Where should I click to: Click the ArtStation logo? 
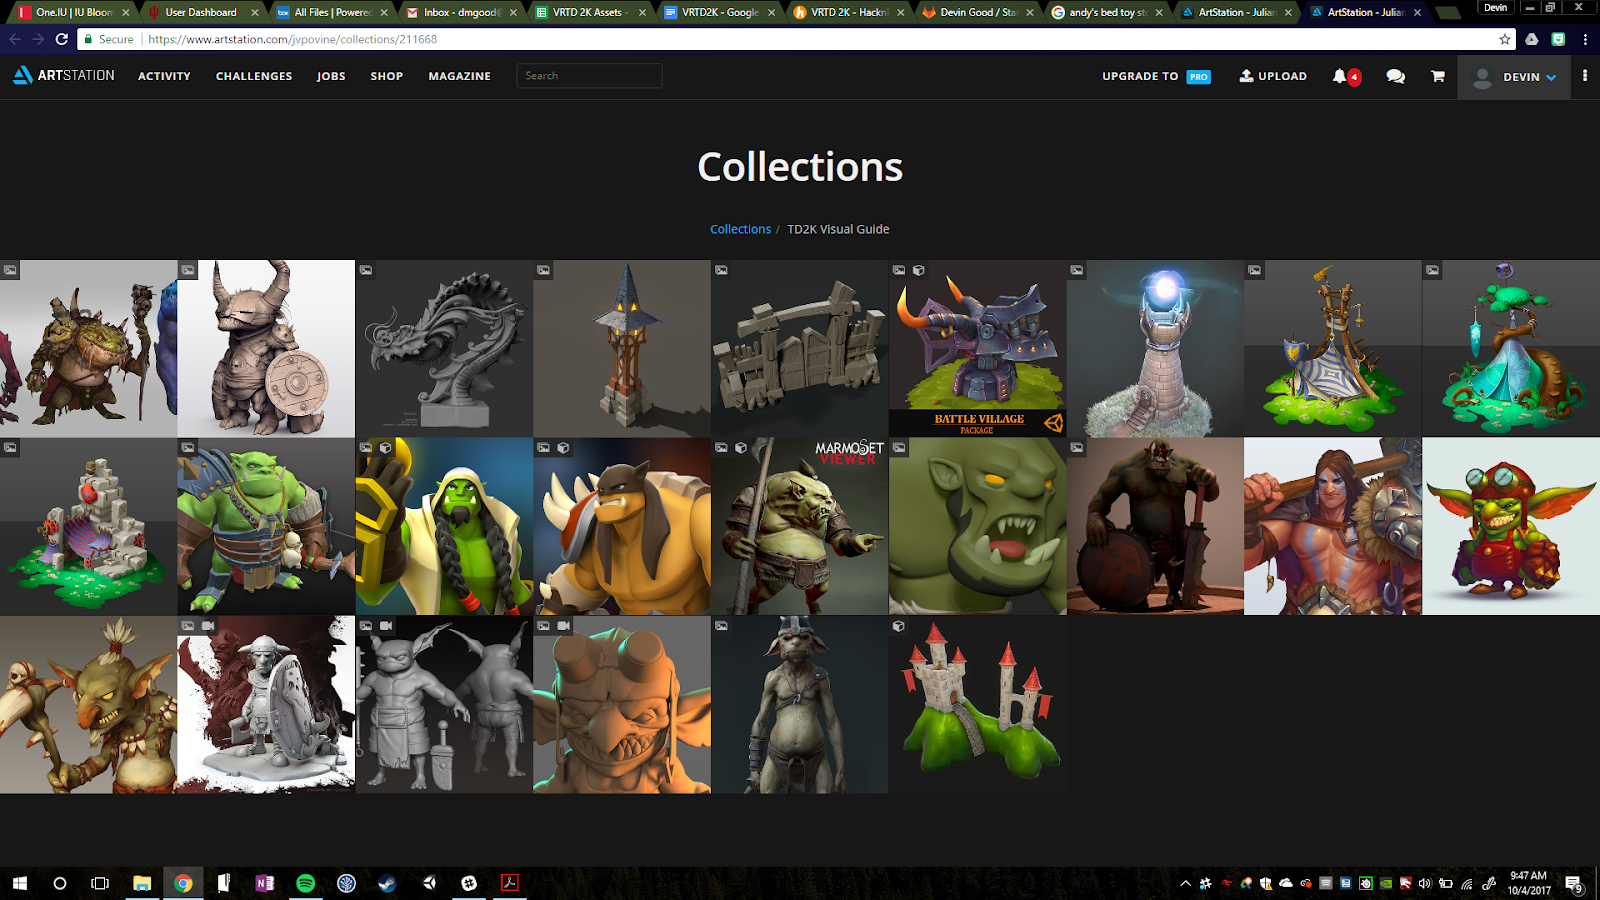[64, 75]
